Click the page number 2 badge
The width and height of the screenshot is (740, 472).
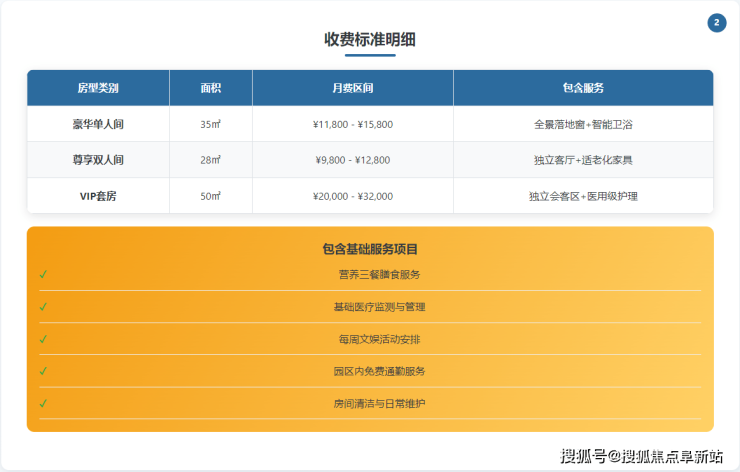716,23
